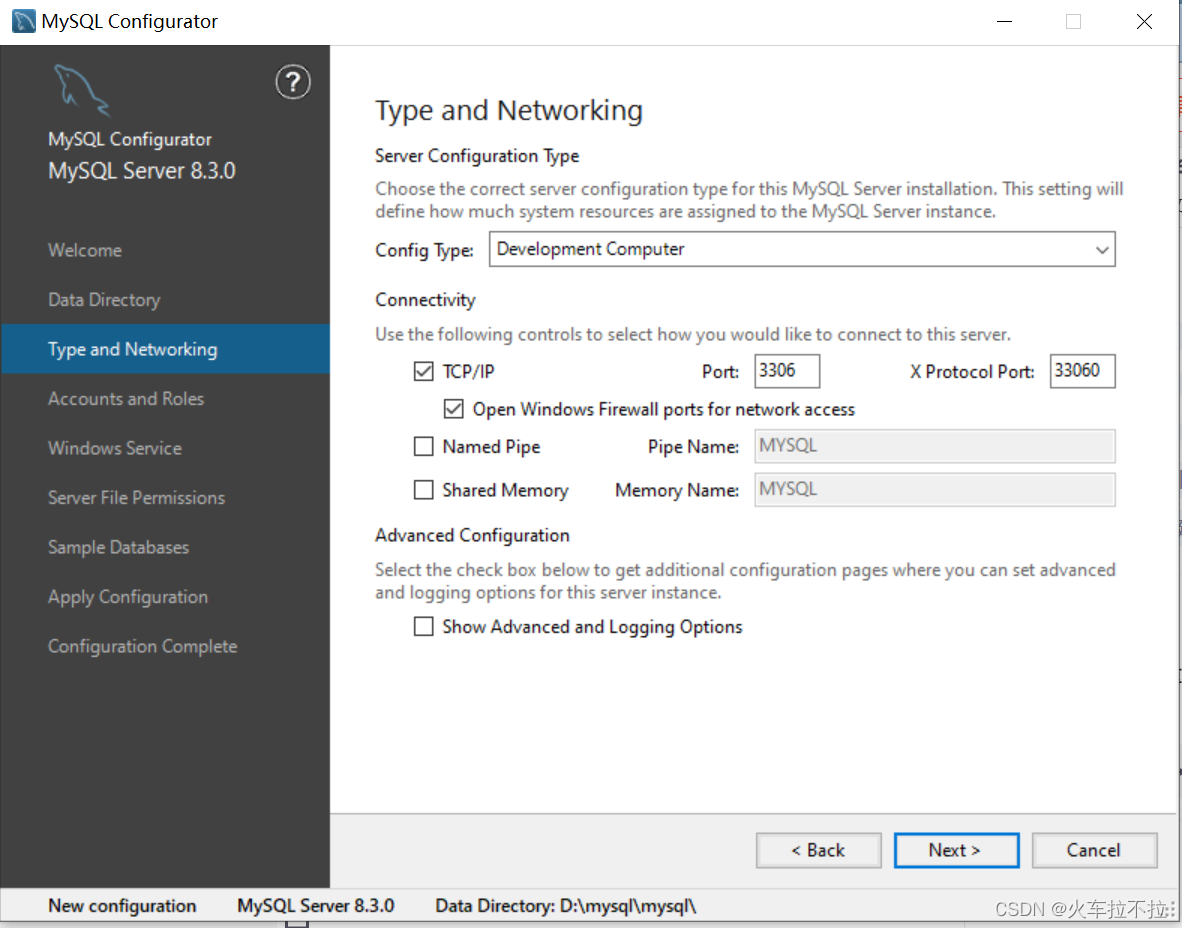Open the Configuration Complete step
This screenshot has height=928, width=1182.
(x=142, y=647)
